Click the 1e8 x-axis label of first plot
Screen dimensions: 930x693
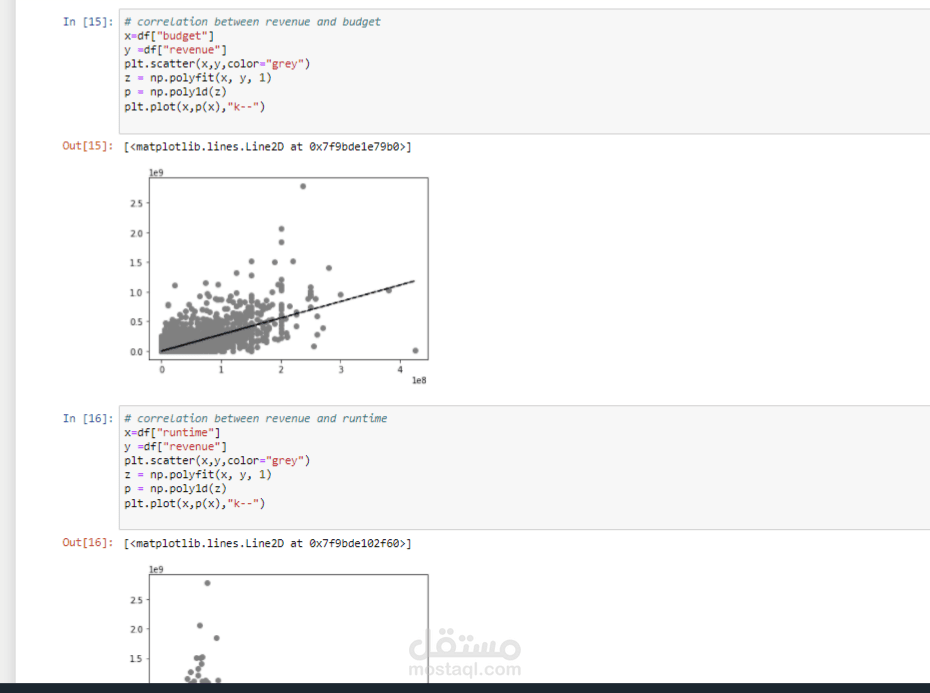419,381
